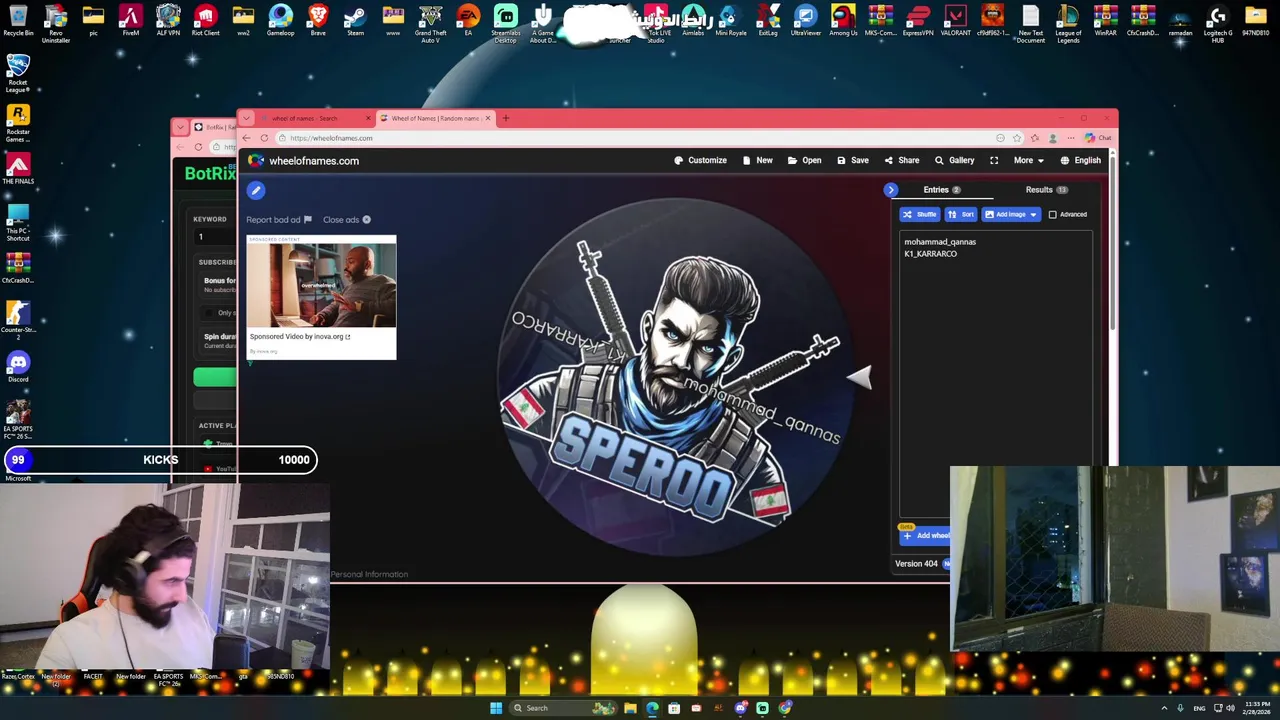The width and height of the screenshot is (1280, 720).
Task: Click the Report bad ad link
Action: tap(279, 220)
